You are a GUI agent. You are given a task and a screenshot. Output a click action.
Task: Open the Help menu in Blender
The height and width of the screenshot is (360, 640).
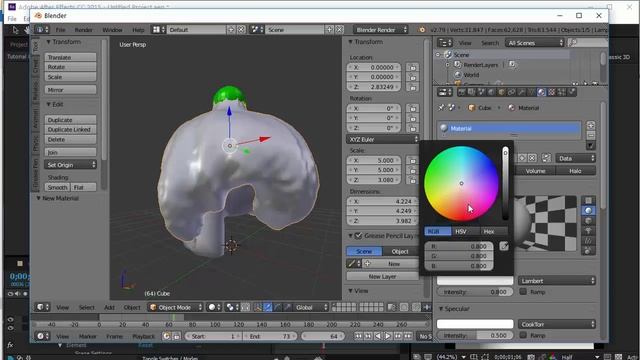point(138,29)
